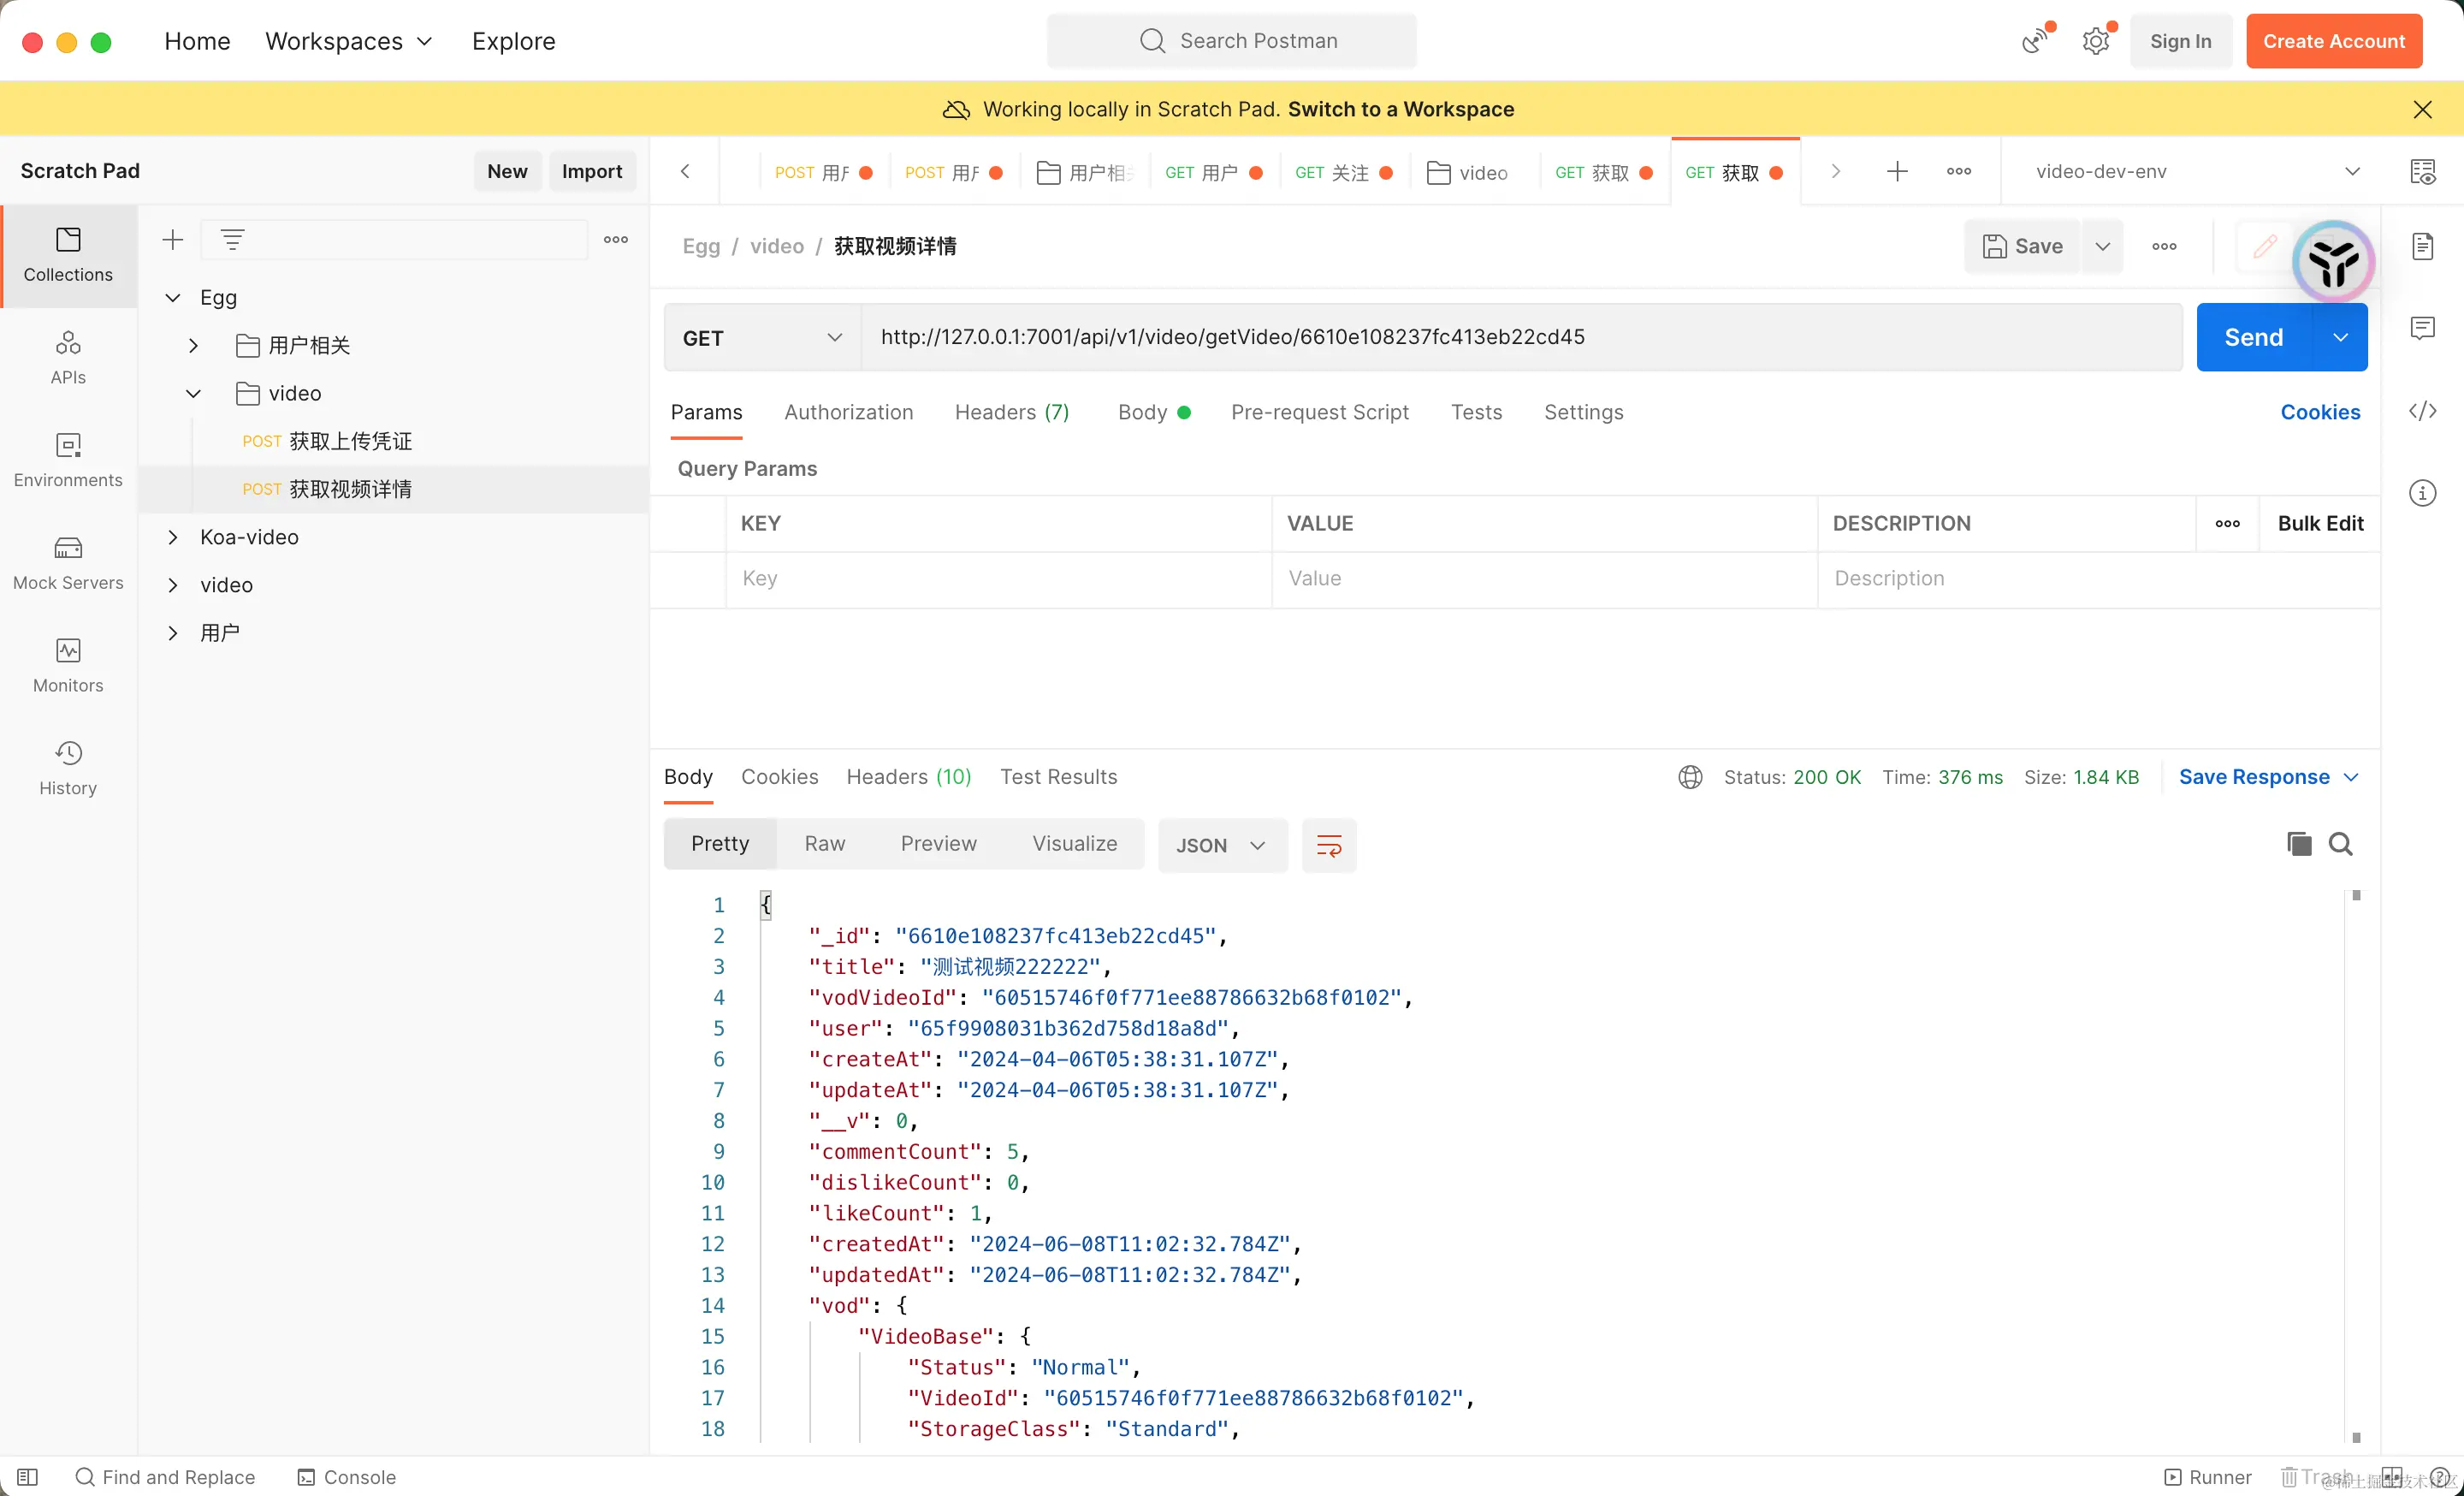Open response Headers (10) tab
Image resolution: width=2464 pixels, height=1496 pixels.
[908, 777]
